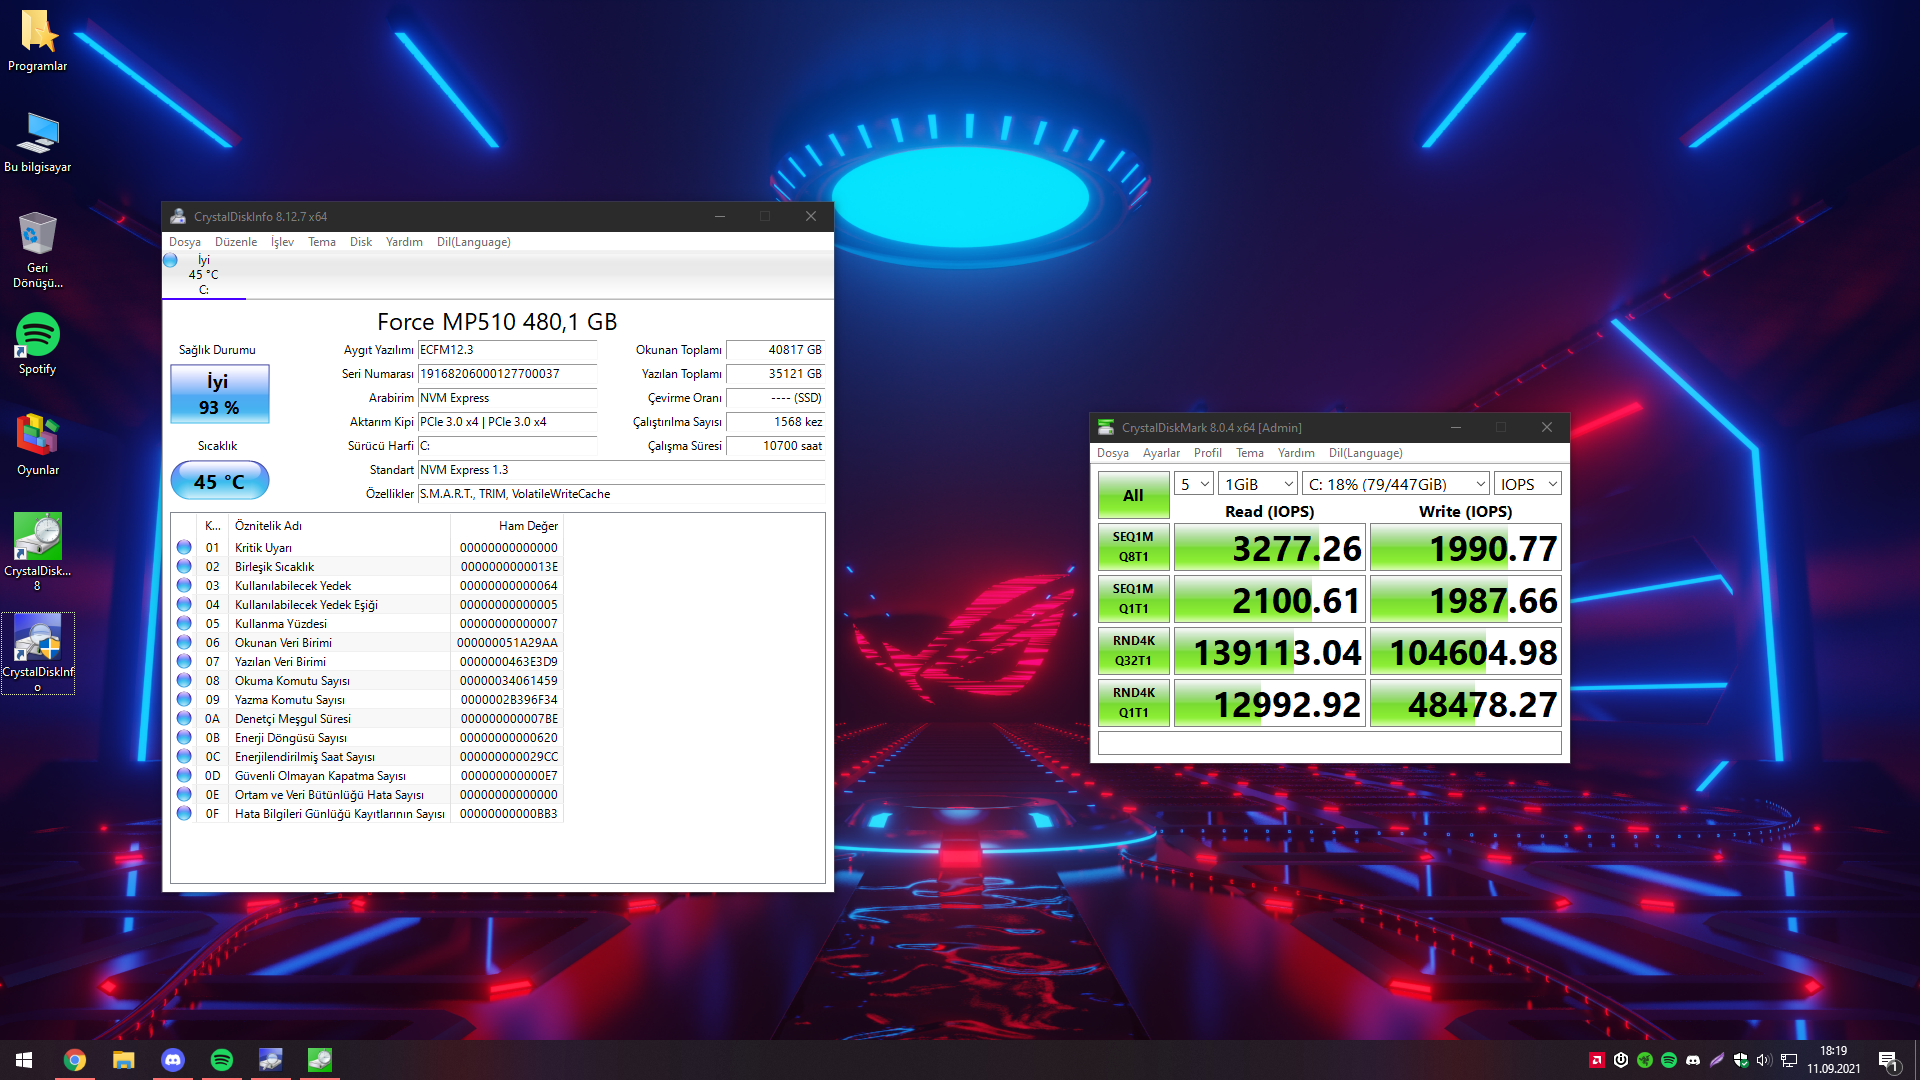
Task: Click the Spotify system tray icon
Action: pos(1669,1060)
